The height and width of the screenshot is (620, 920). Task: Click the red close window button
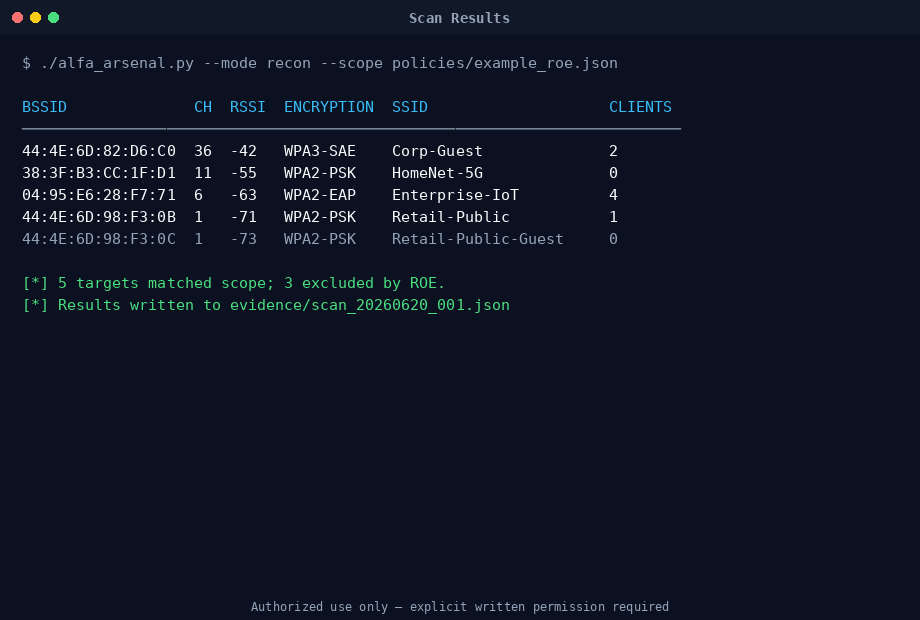[x=18, y=18]
